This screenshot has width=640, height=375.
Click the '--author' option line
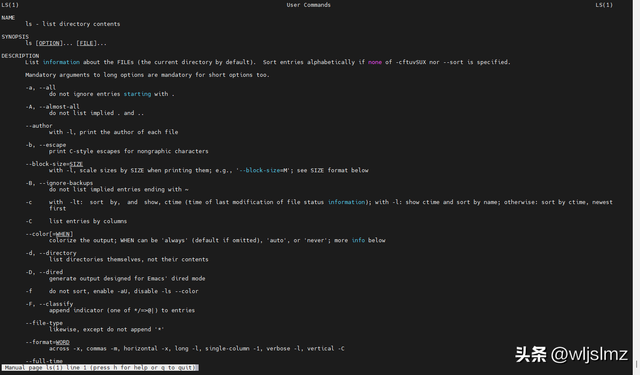tap(39, 126)
